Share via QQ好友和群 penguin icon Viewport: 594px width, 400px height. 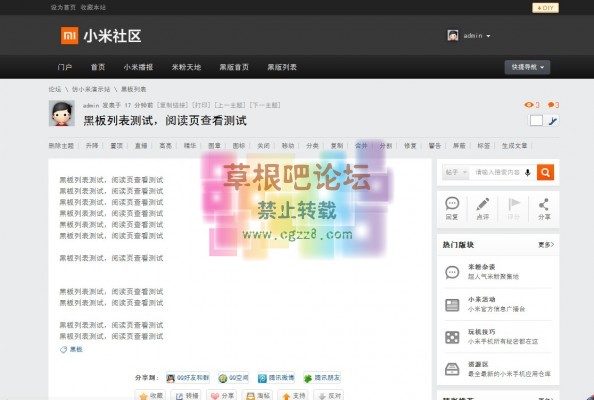pos(170,378)
